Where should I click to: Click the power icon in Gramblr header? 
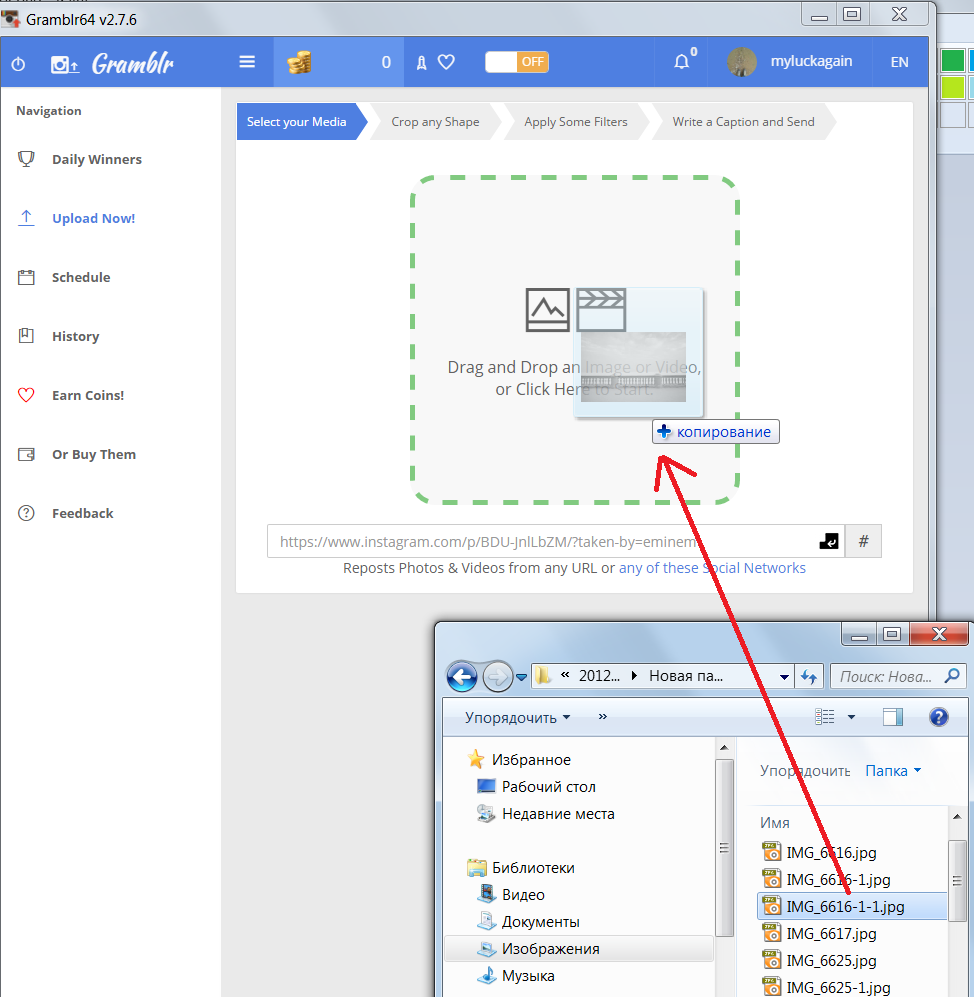[18, 63]
